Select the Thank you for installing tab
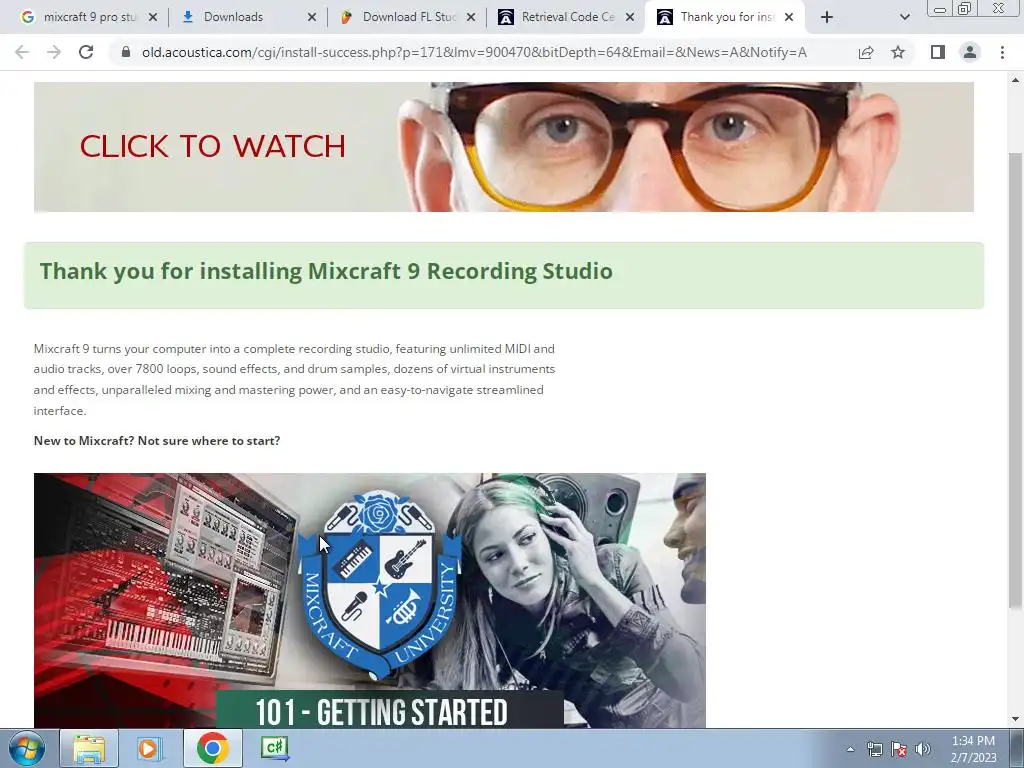The image size is (1024, 768). [727, 17]
